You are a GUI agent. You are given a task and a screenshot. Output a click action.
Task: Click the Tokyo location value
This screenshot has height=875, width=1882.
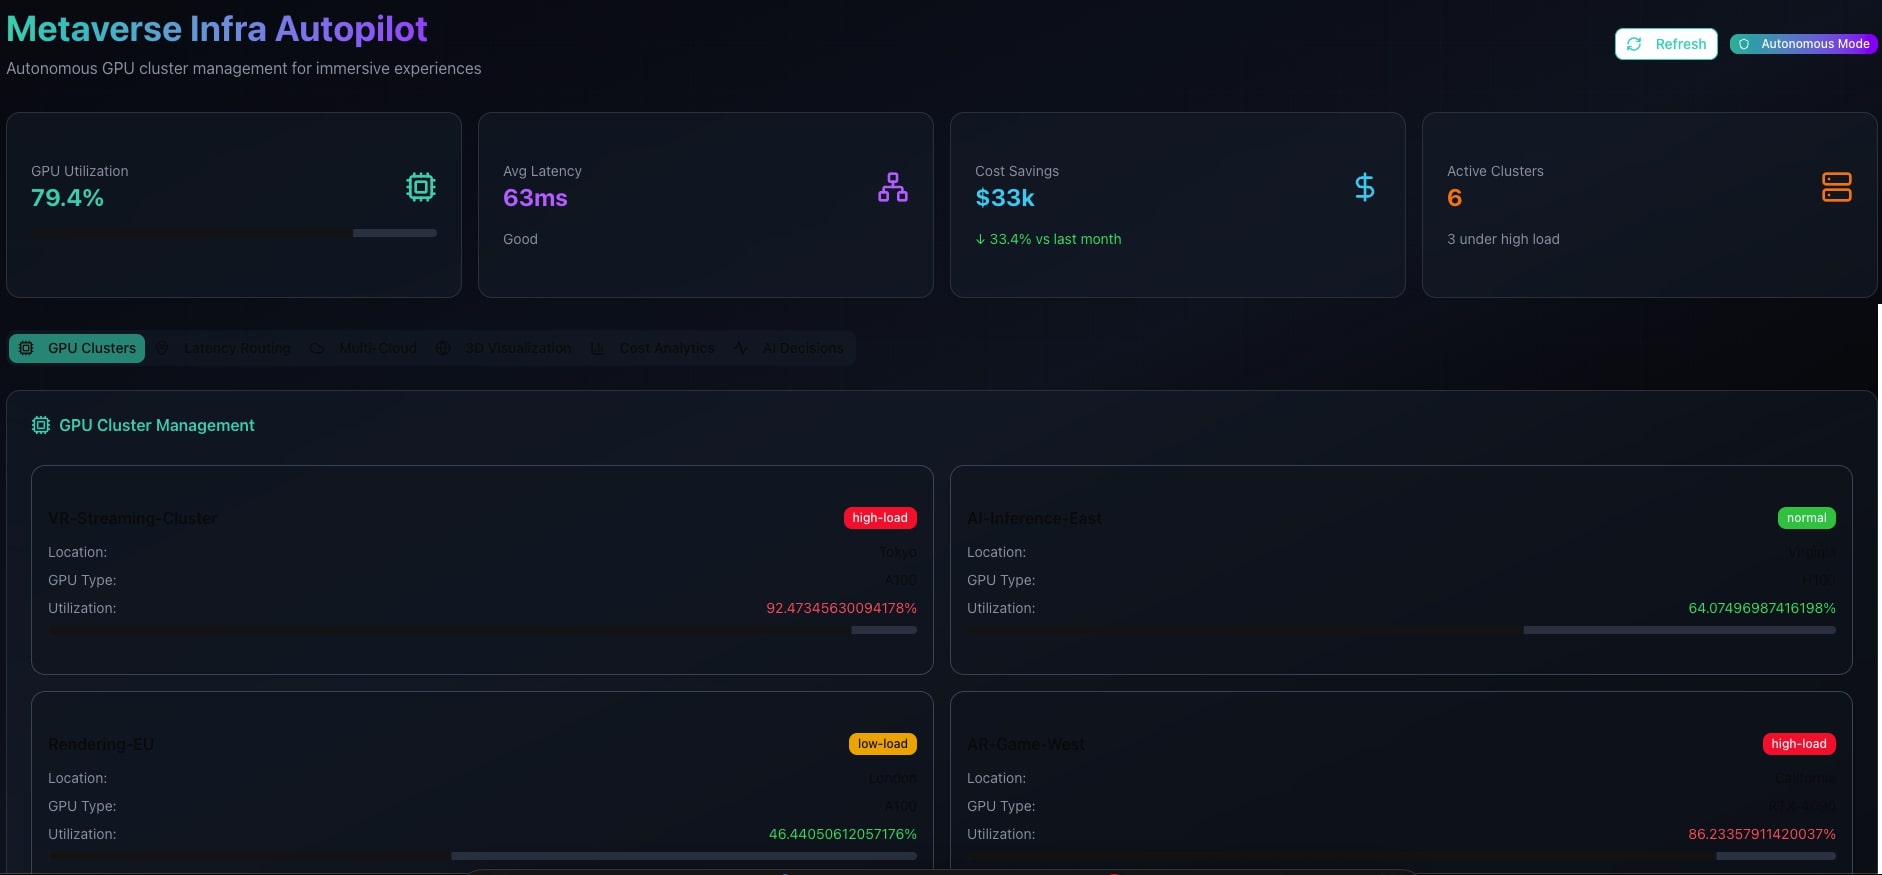(x=898, y=552)
